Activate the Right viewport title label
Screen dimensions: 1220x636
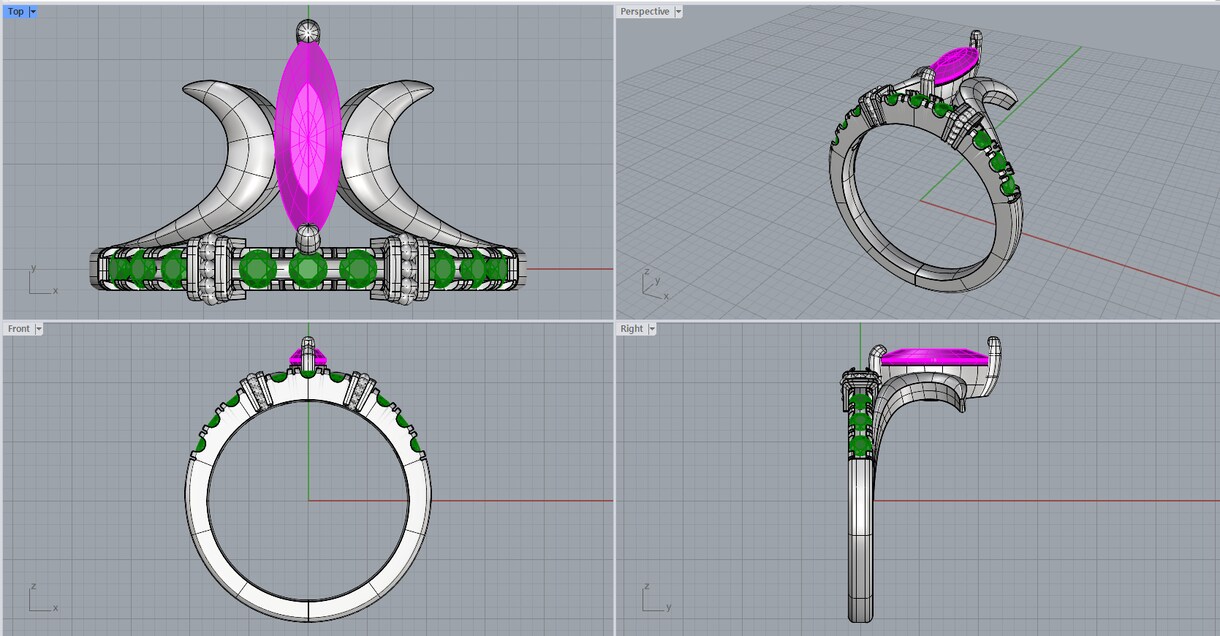[631, 329]
